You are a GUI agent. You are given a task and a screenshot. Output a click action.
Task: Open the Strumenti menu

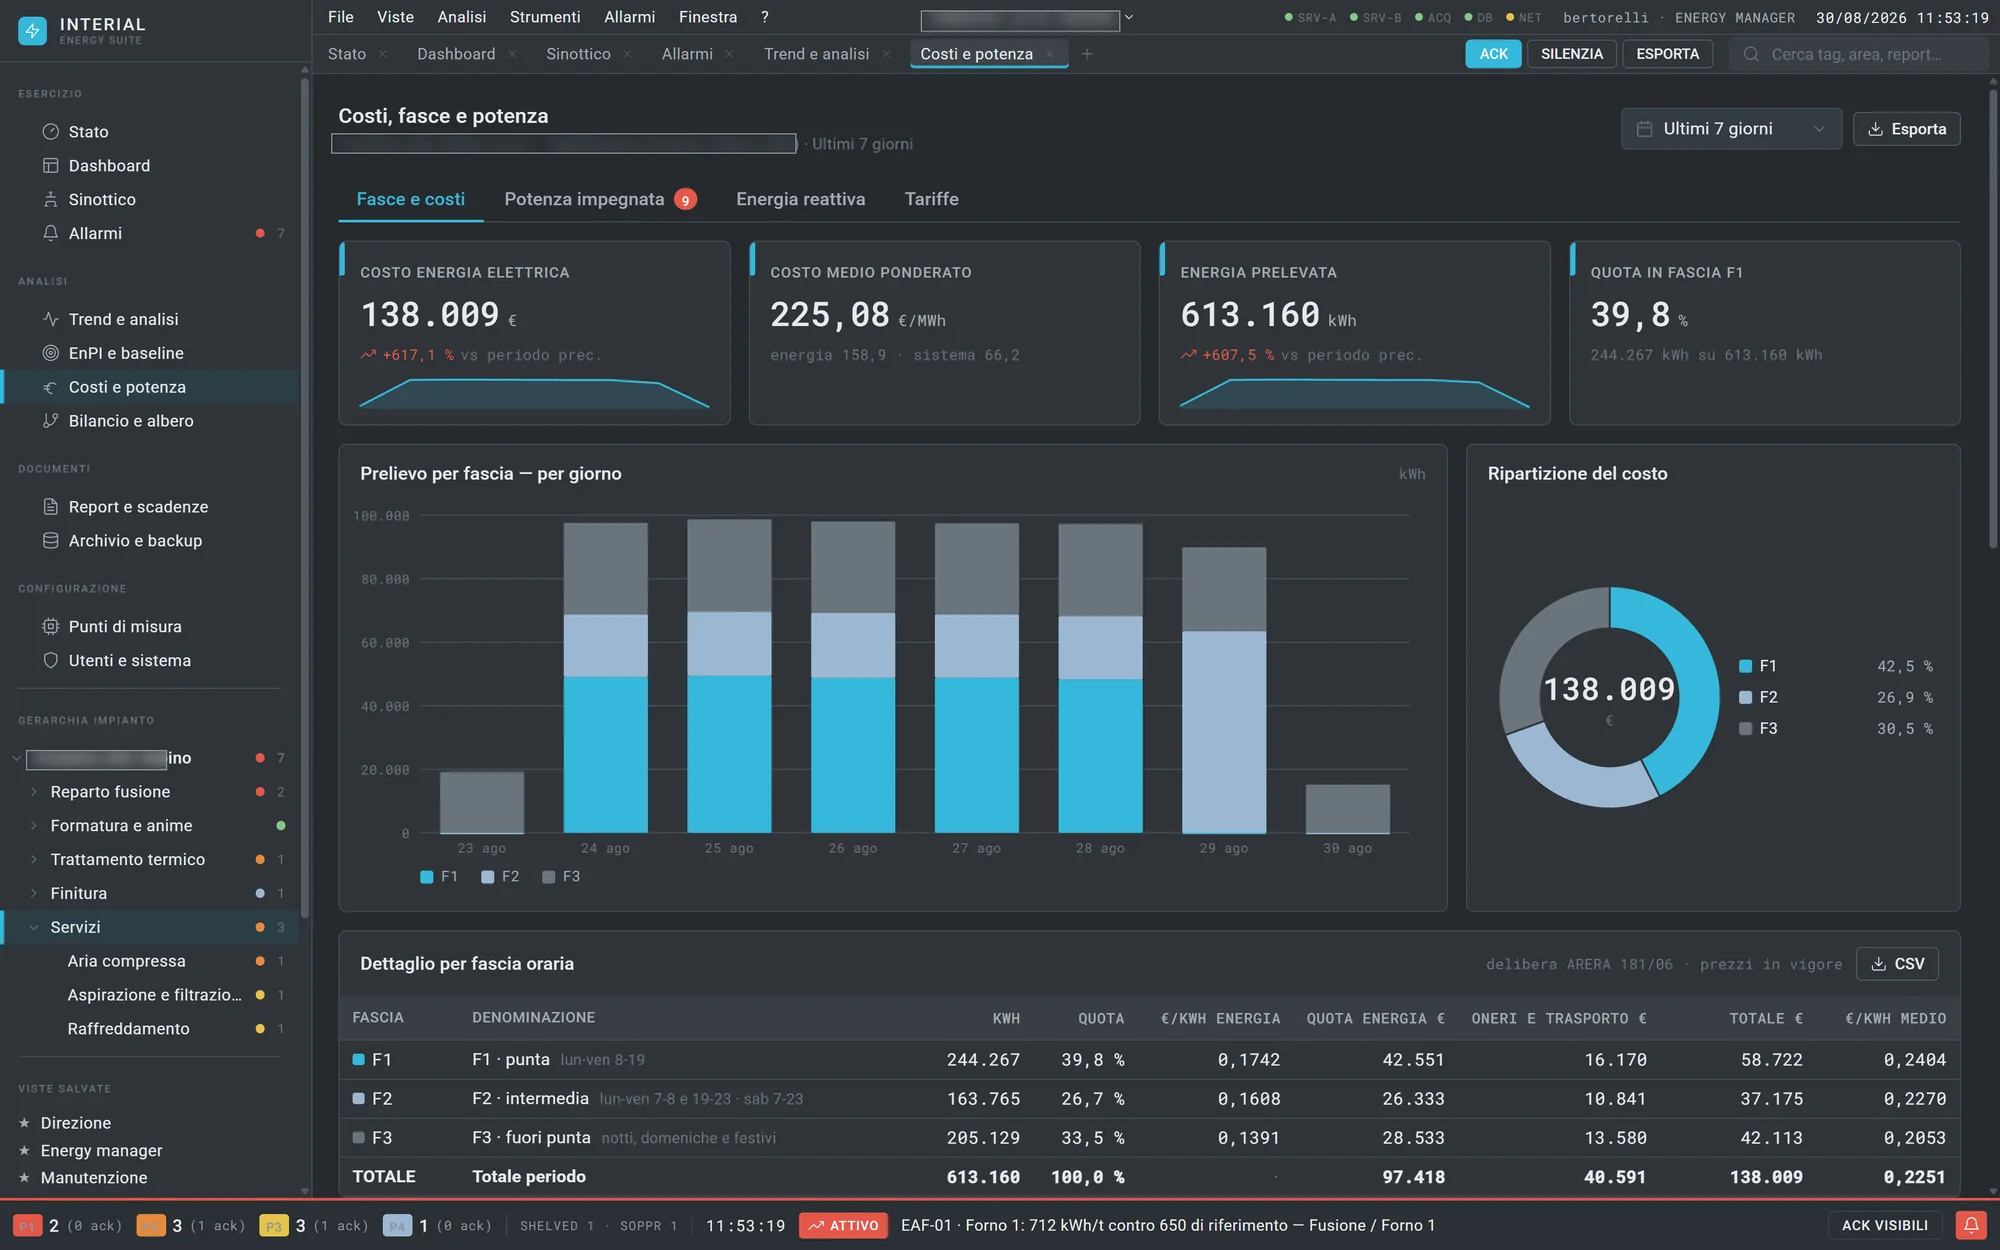pos(544,17)
